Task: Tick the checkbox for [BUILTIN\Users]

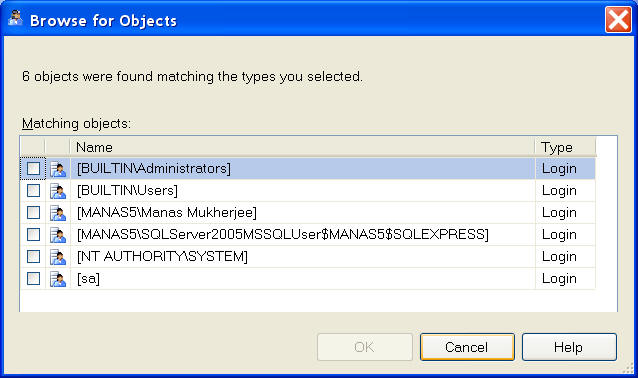Action: (33, 190)
